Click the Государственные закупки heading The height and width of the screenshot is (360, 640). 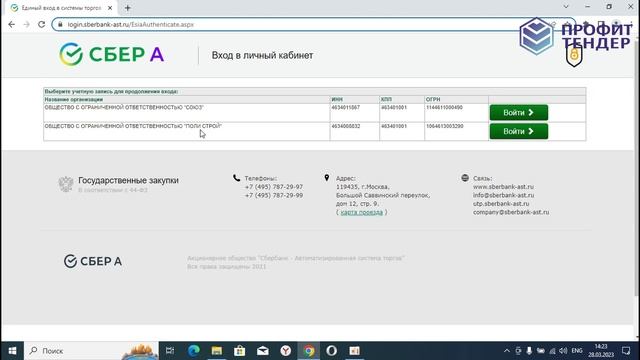128,180
